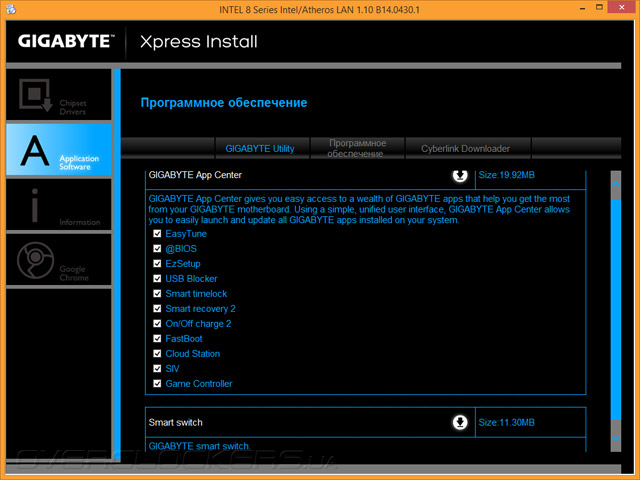640x480 pixels.
Task: Click the GIGABYTE App Center download icon
Action: [460, 175]
